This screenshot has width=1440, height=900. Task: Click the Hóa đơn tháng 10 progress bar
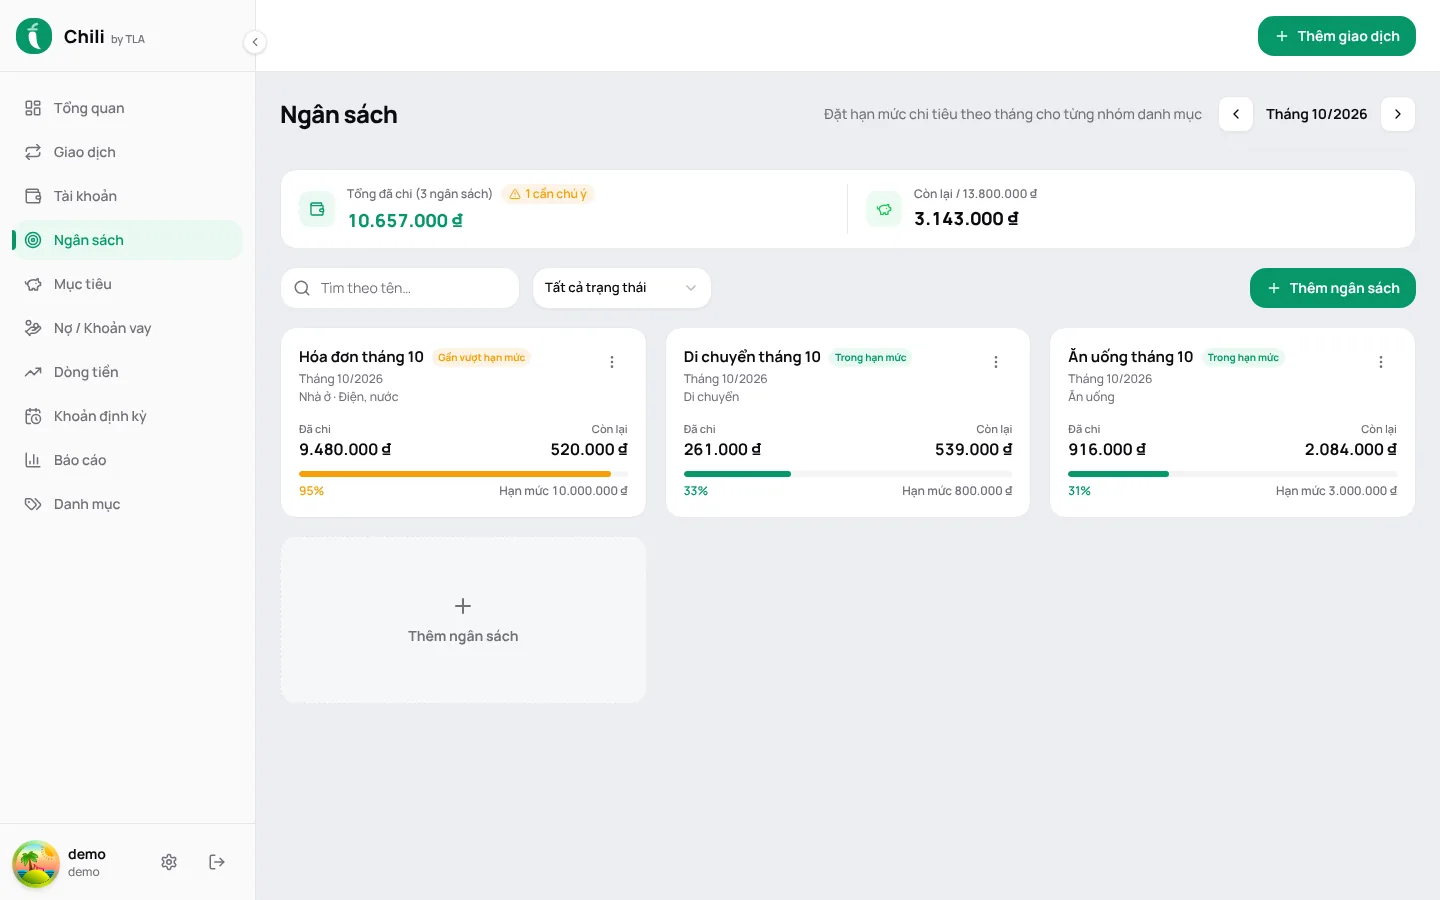click(x=463, y=474)
